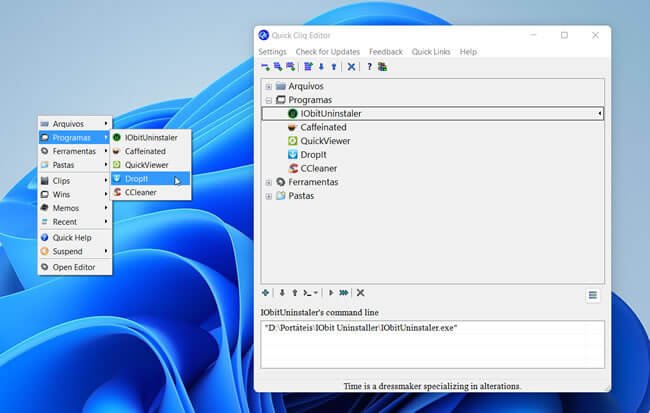
Task: Select Ferramentas in the editor tree
Action: [313, 182]
